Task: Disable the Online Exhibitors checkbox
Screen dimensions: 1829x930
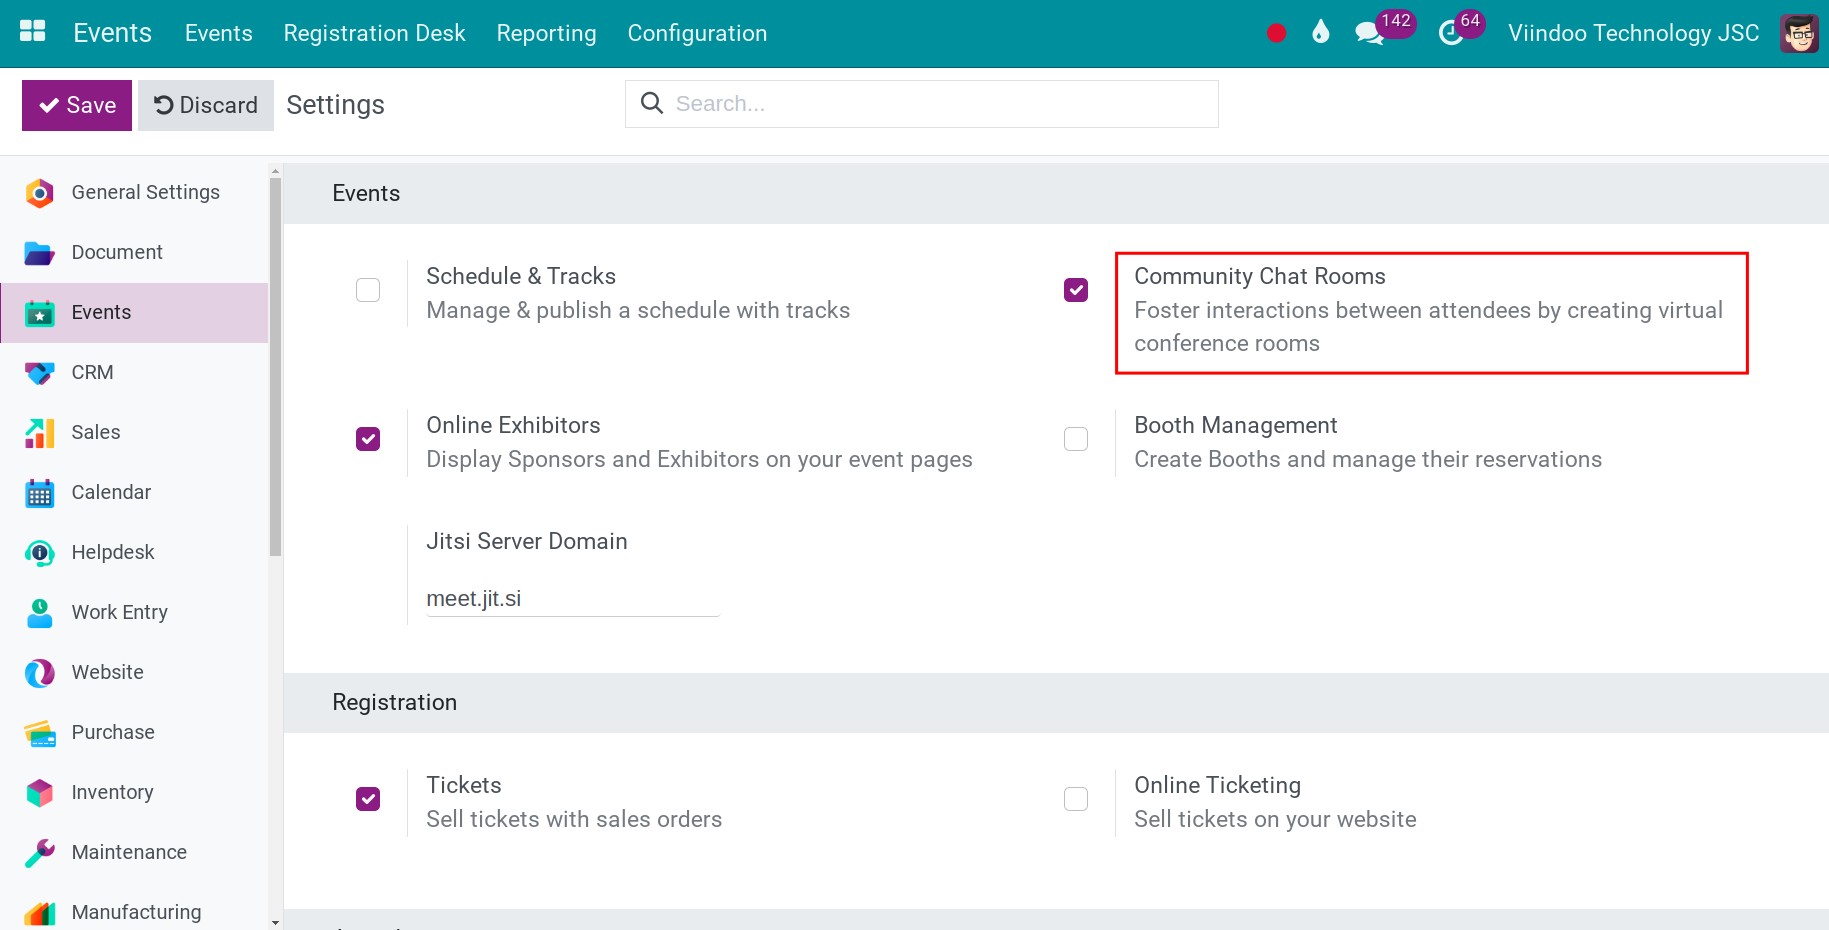Action: 368,439
